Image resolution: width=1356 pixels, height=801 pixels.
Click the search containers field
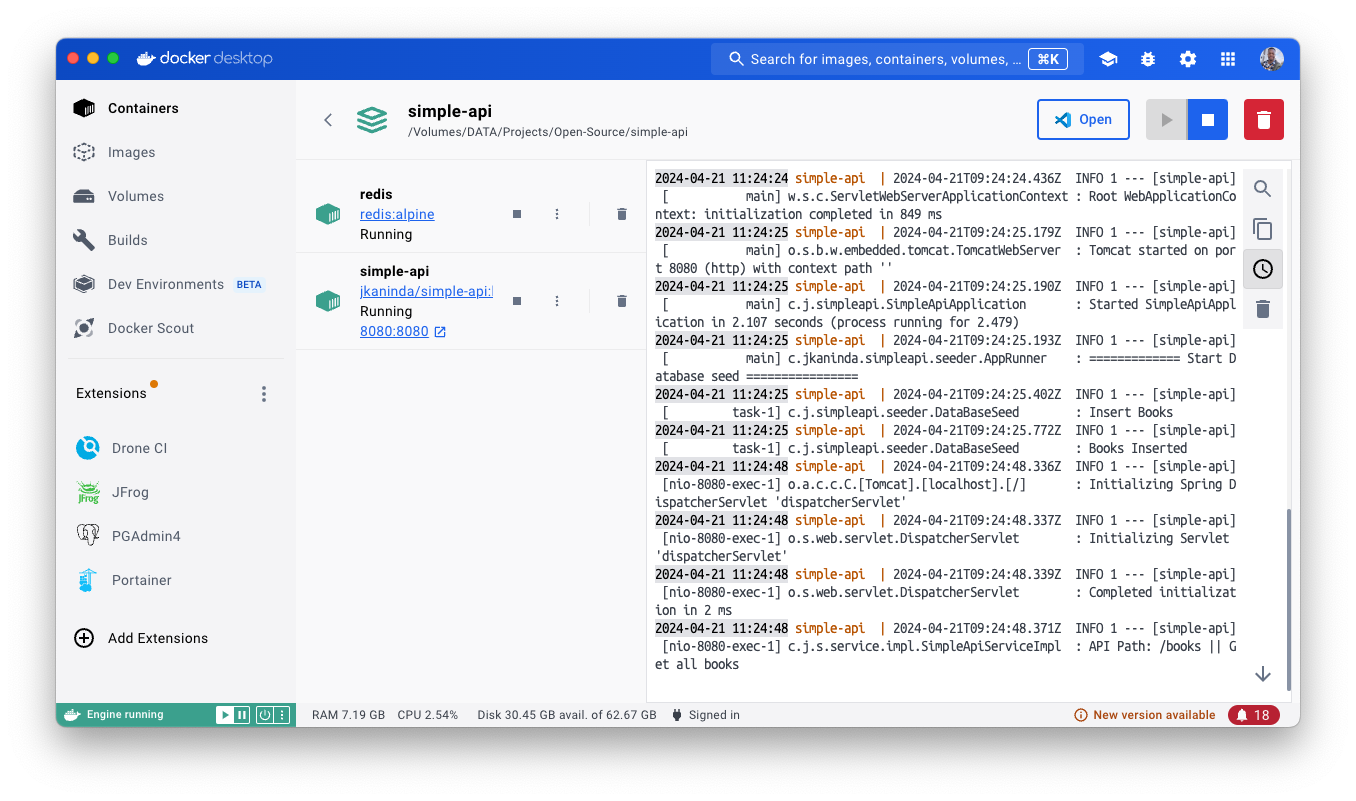(x=897, y=59)
